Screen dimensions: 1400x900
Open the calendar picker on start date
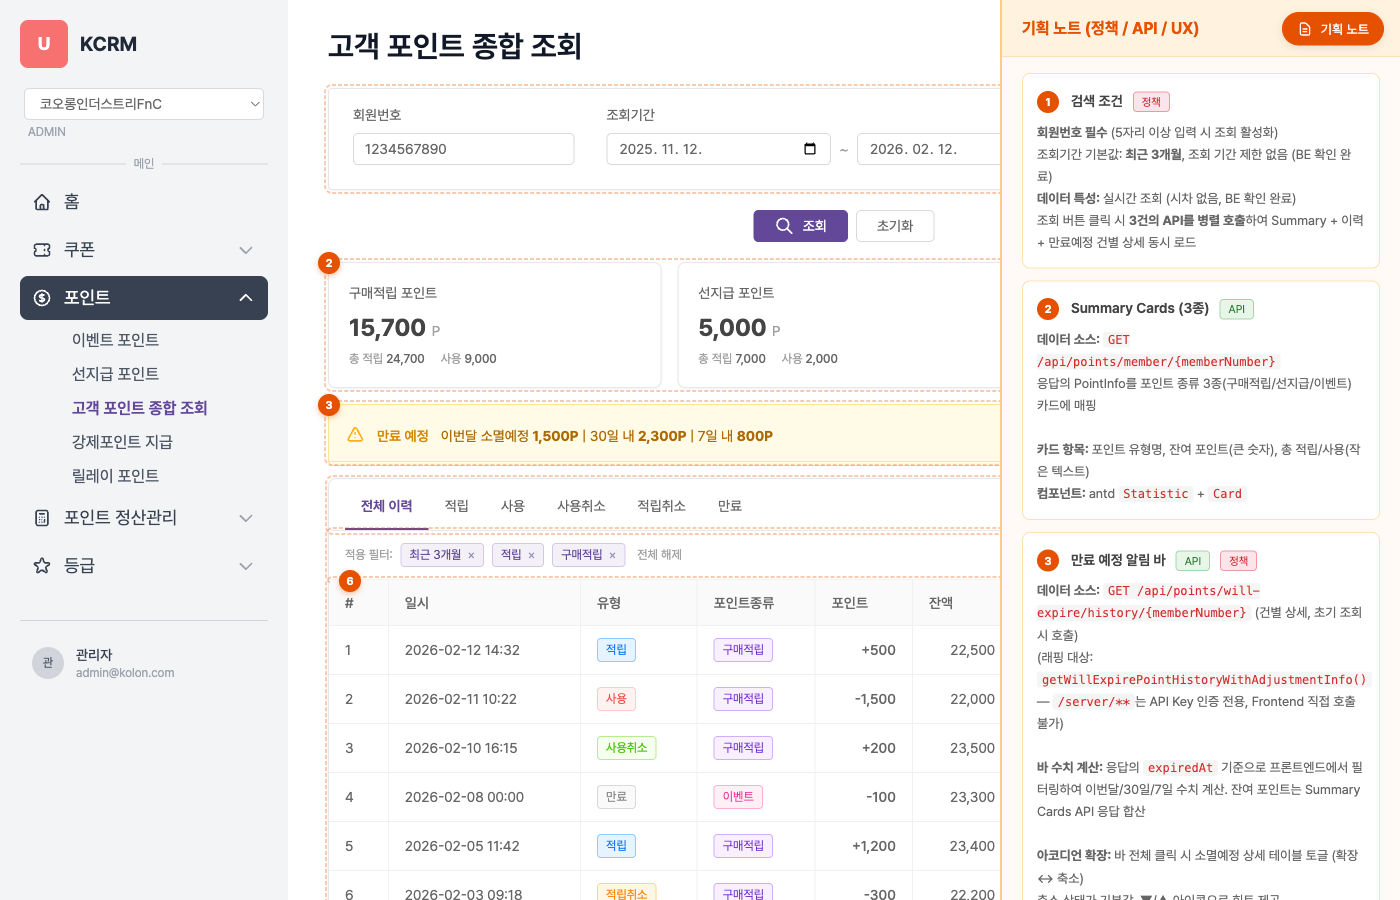click(810, 149)
